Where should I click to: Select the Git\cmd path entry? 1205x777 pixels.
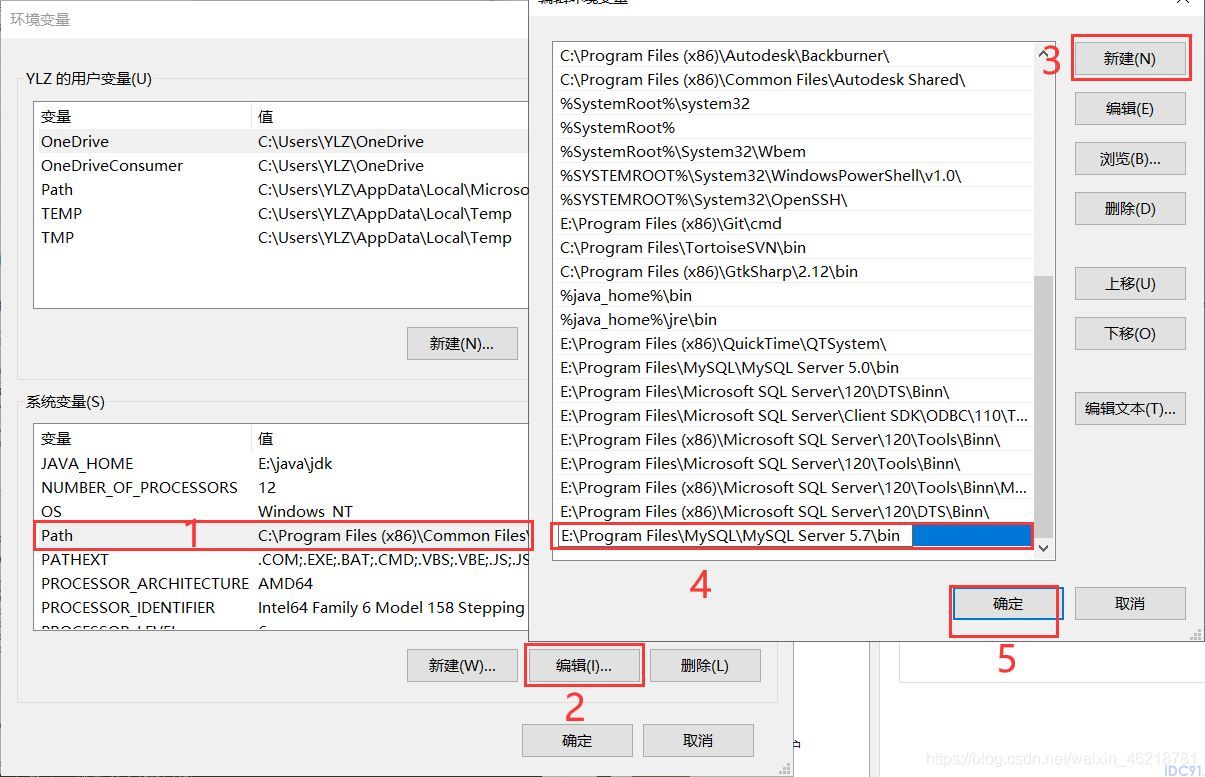pyautogui.click(x=794, y=224)
